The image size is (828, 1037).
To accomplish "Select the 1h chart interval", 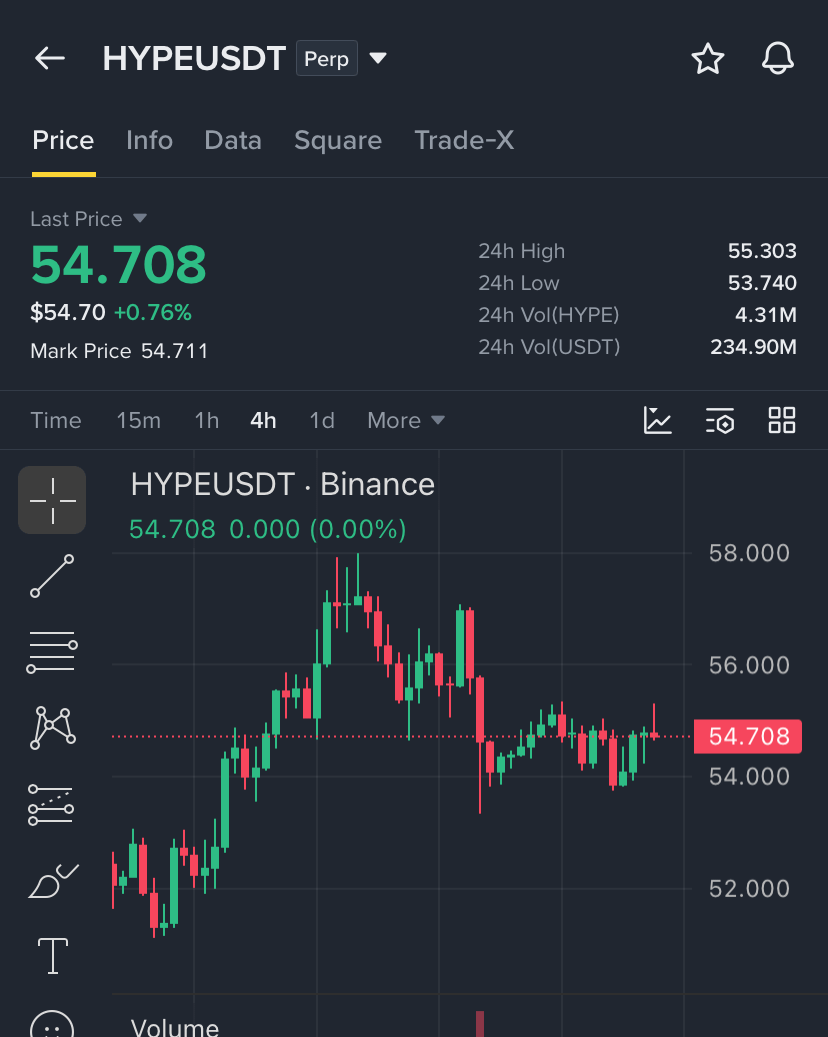I will click(207, 421).
